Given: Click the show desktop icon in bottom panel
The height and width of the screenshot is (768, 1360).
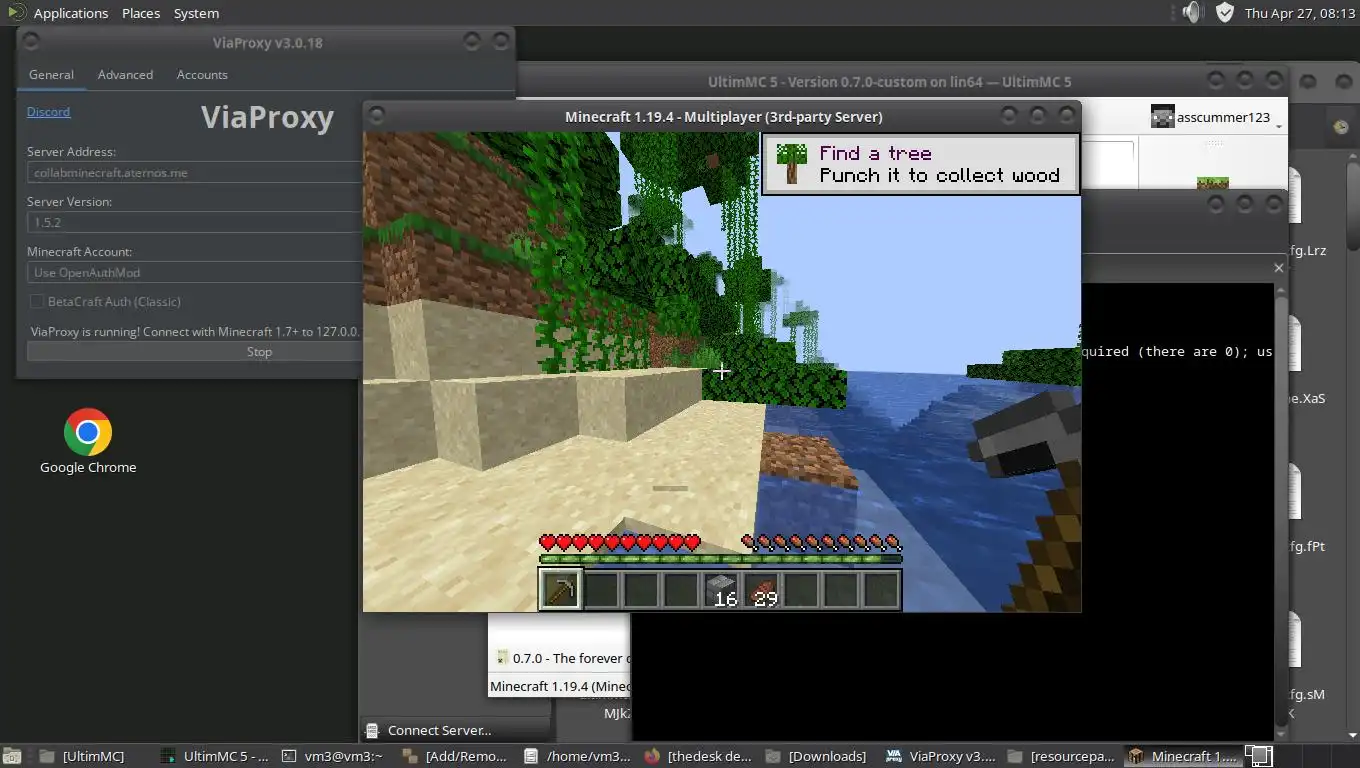Looking at the screenshot, I should pyautogui.click(x=12, y=756).
